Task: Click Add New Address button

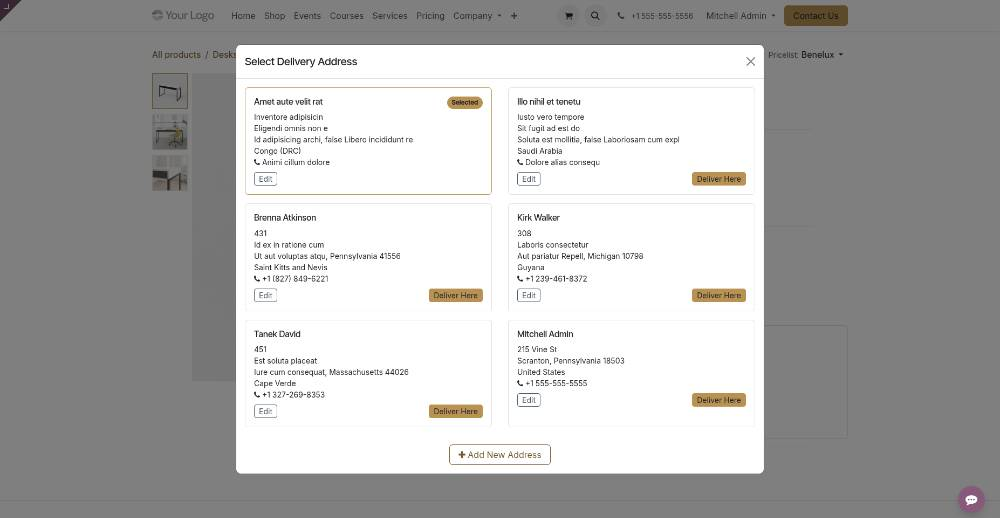Action: tap(500, 455)
